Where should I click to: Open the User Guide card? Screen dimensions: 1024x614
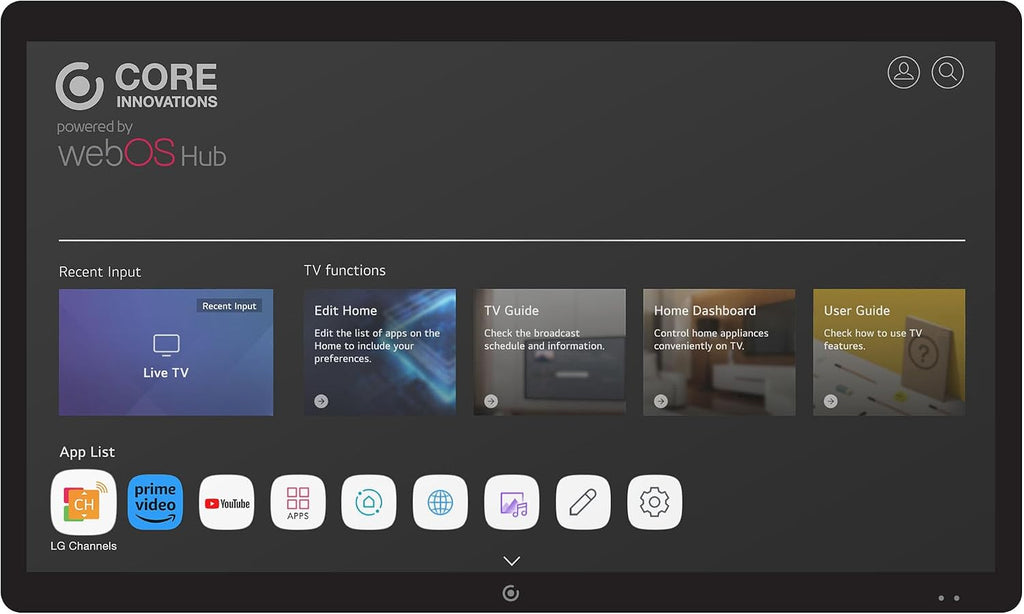point(889,352)
